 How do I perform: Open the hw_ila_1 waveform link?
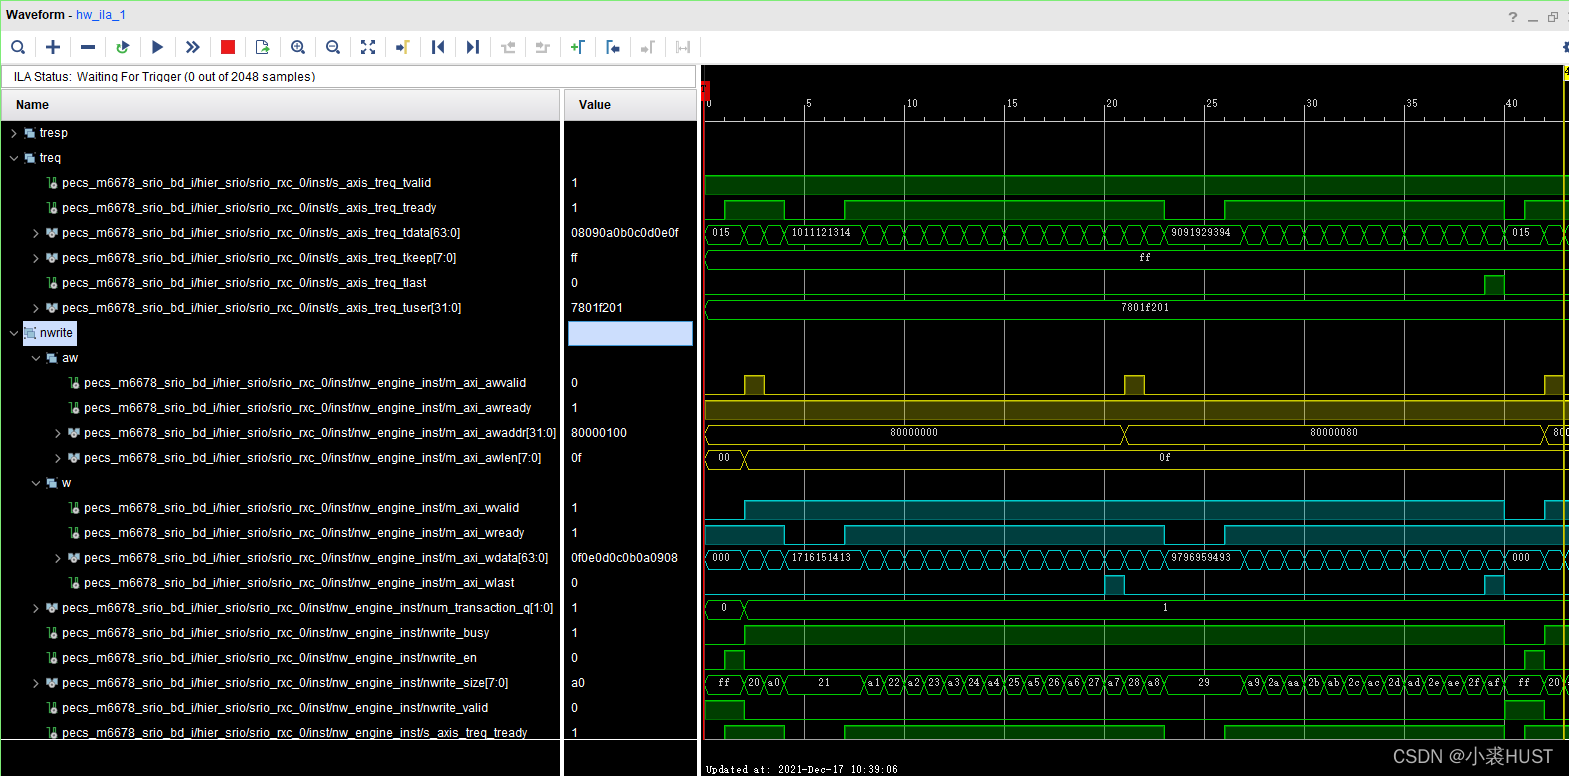[x=101, y=15]
